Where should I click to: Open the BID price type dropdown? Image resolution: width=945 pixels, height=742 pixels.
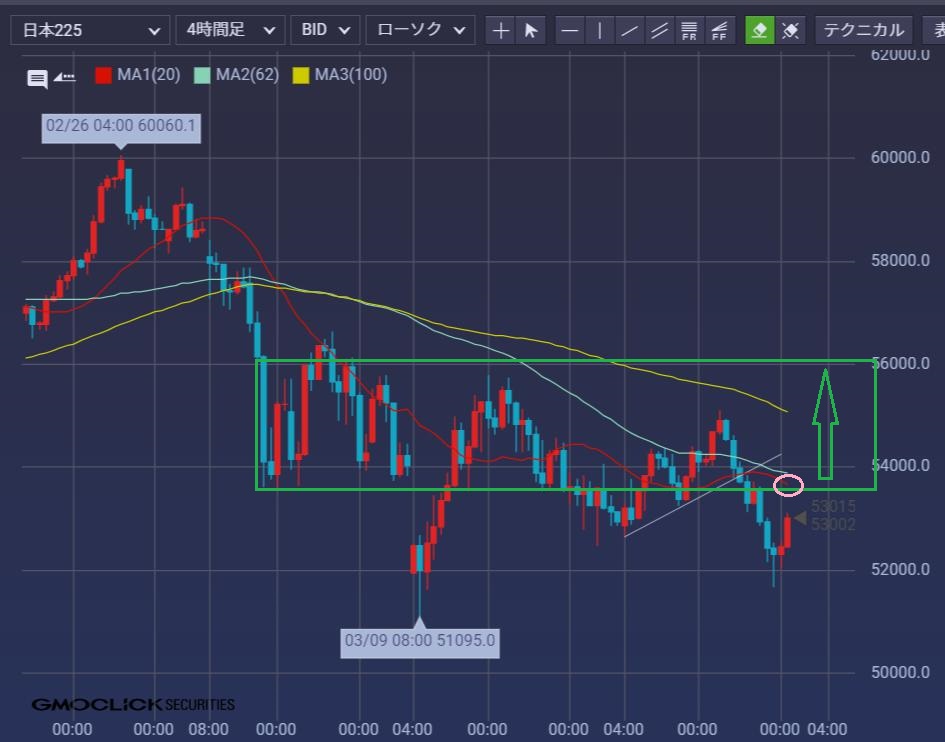(x=325, y=30)
